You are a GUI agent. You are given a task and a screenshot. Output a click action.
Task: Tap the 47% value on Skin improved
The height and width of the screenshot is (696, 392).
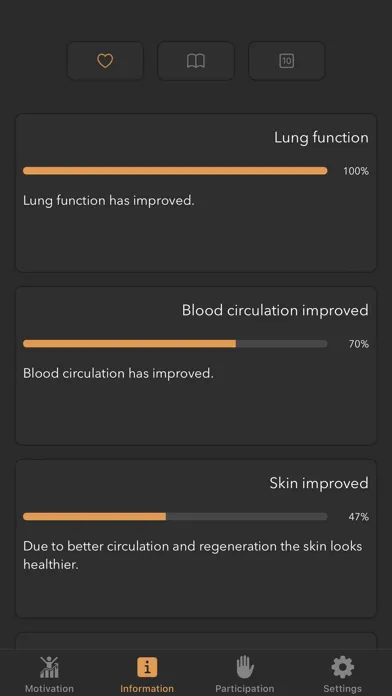tap(358, 517)
